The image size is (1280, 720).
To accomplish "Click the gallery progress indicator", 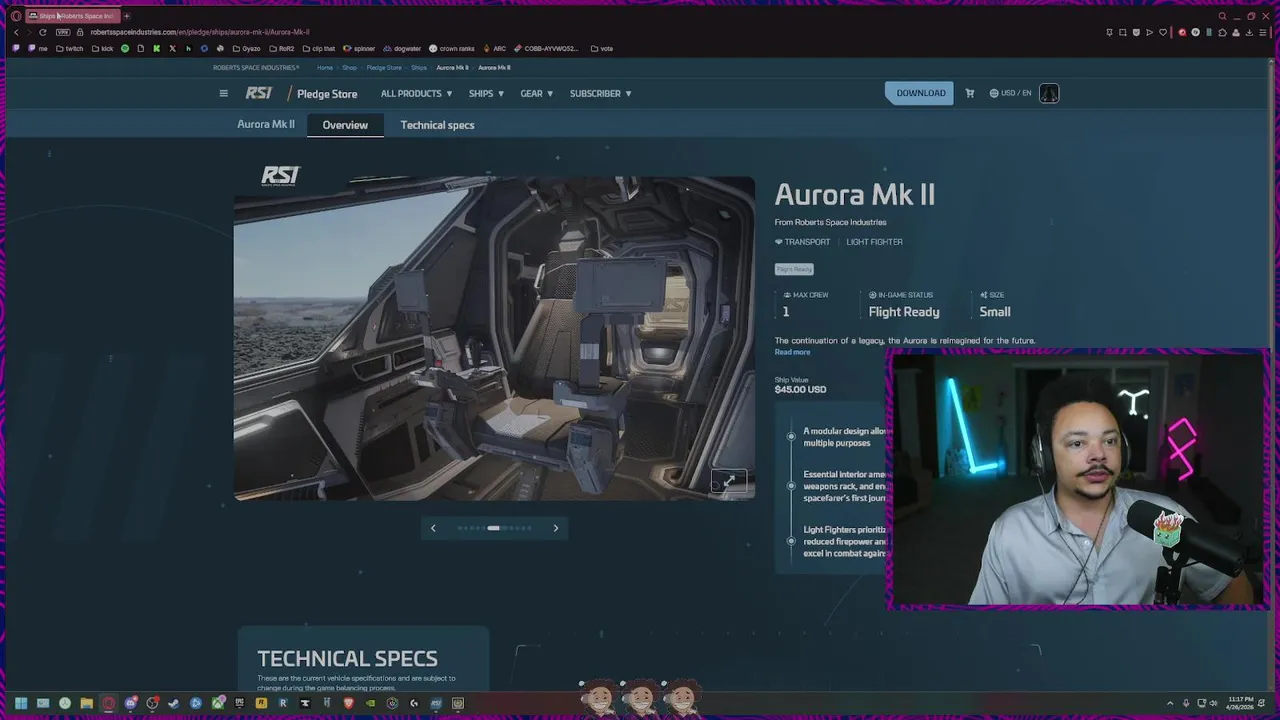I will pos(494,528).
